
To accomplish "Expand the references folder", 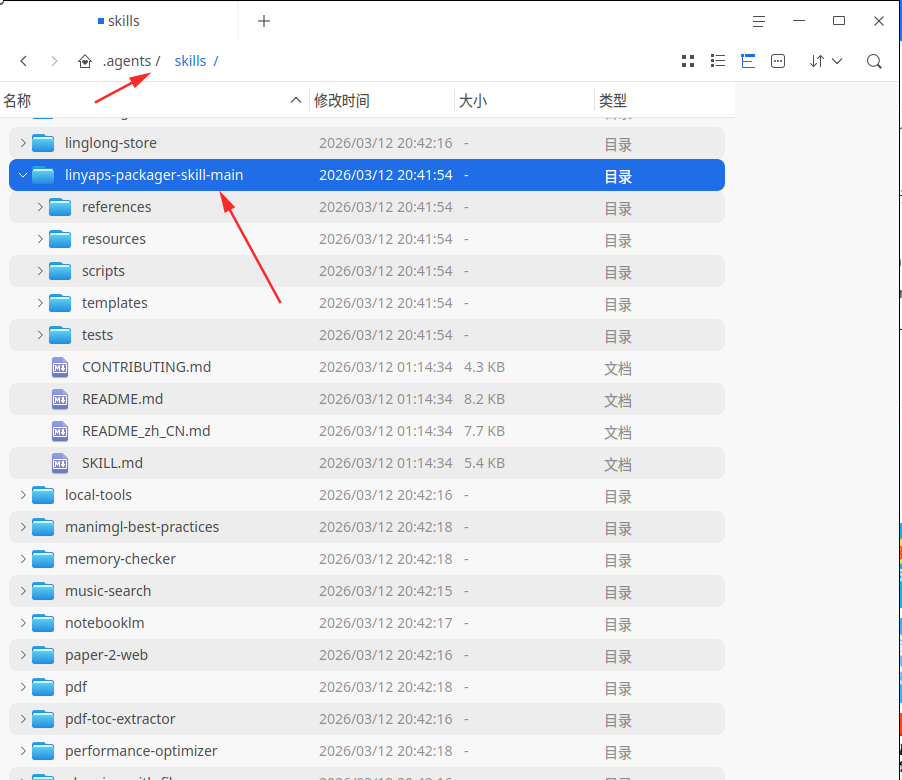I will (x=40, y=207).
